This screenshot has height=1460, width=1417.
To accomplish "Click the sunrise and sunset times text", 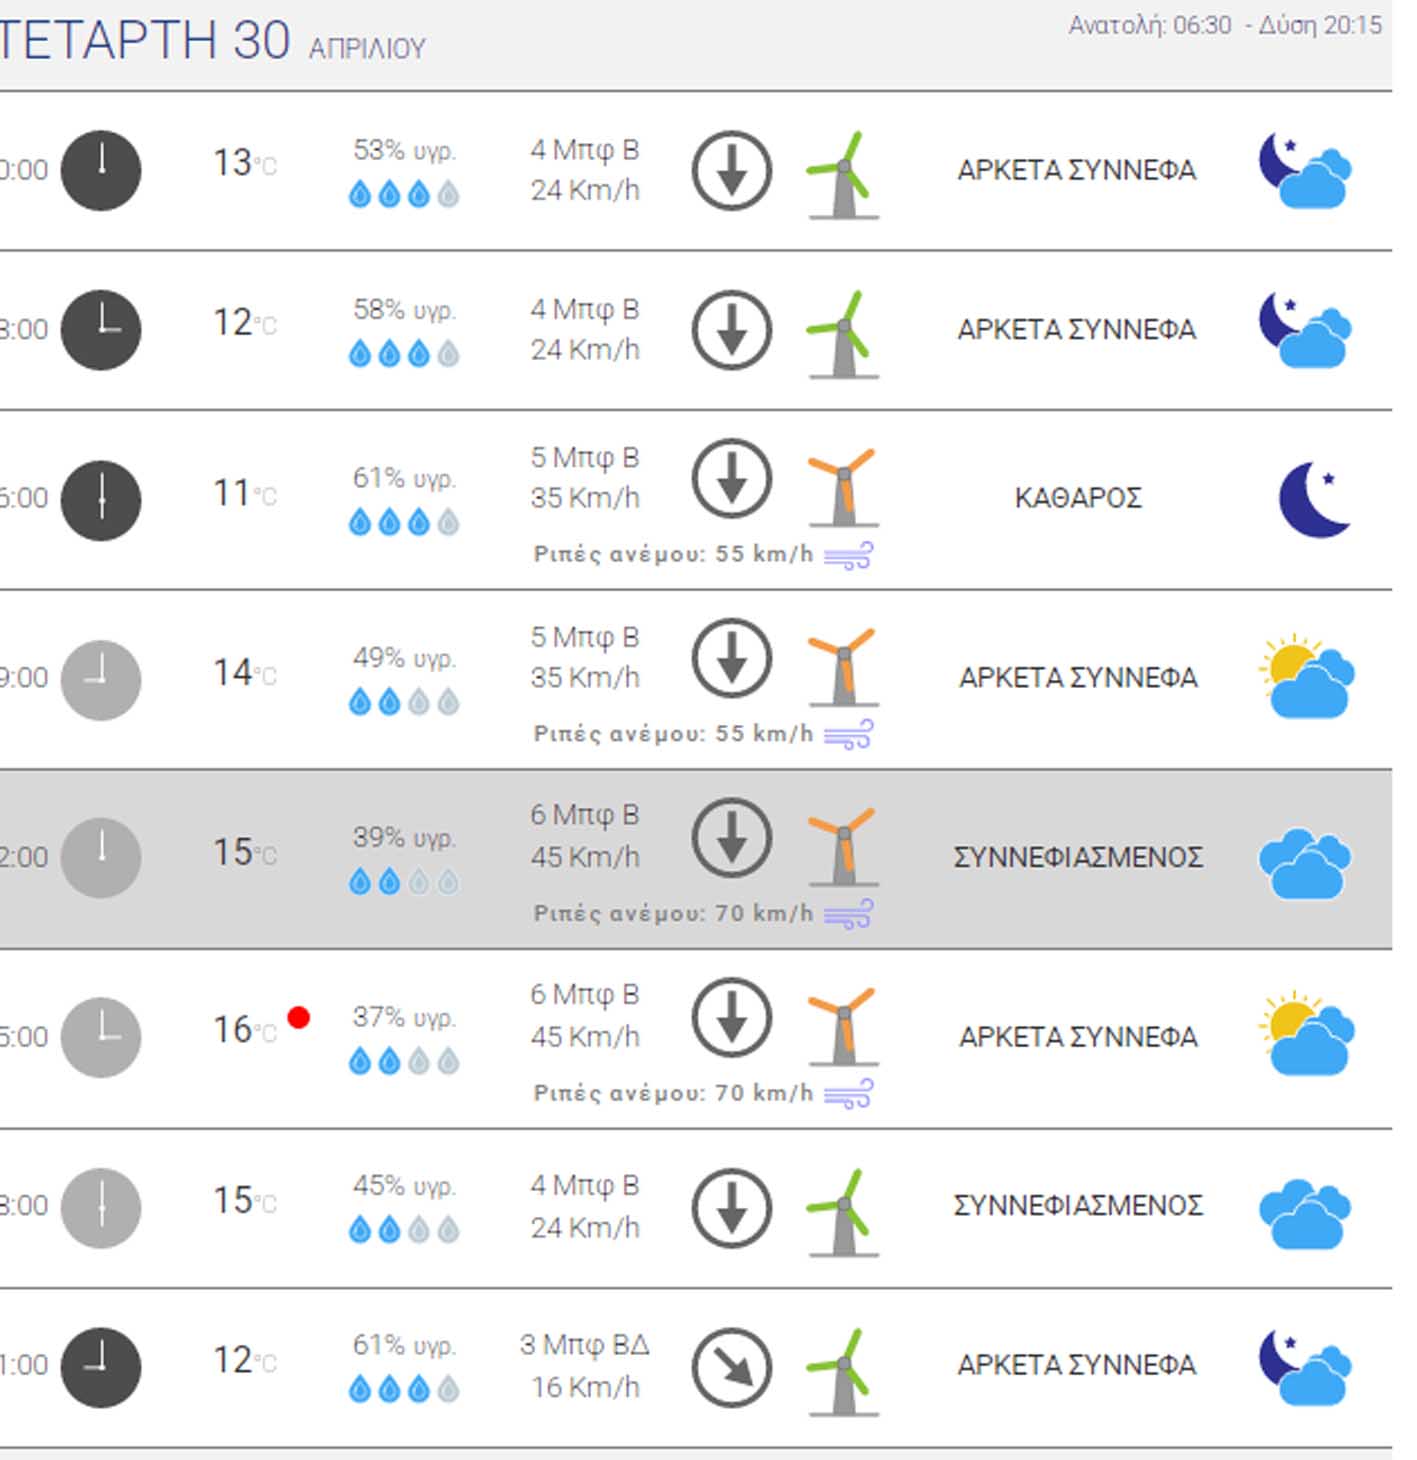I will click(x=1225, y=25).
